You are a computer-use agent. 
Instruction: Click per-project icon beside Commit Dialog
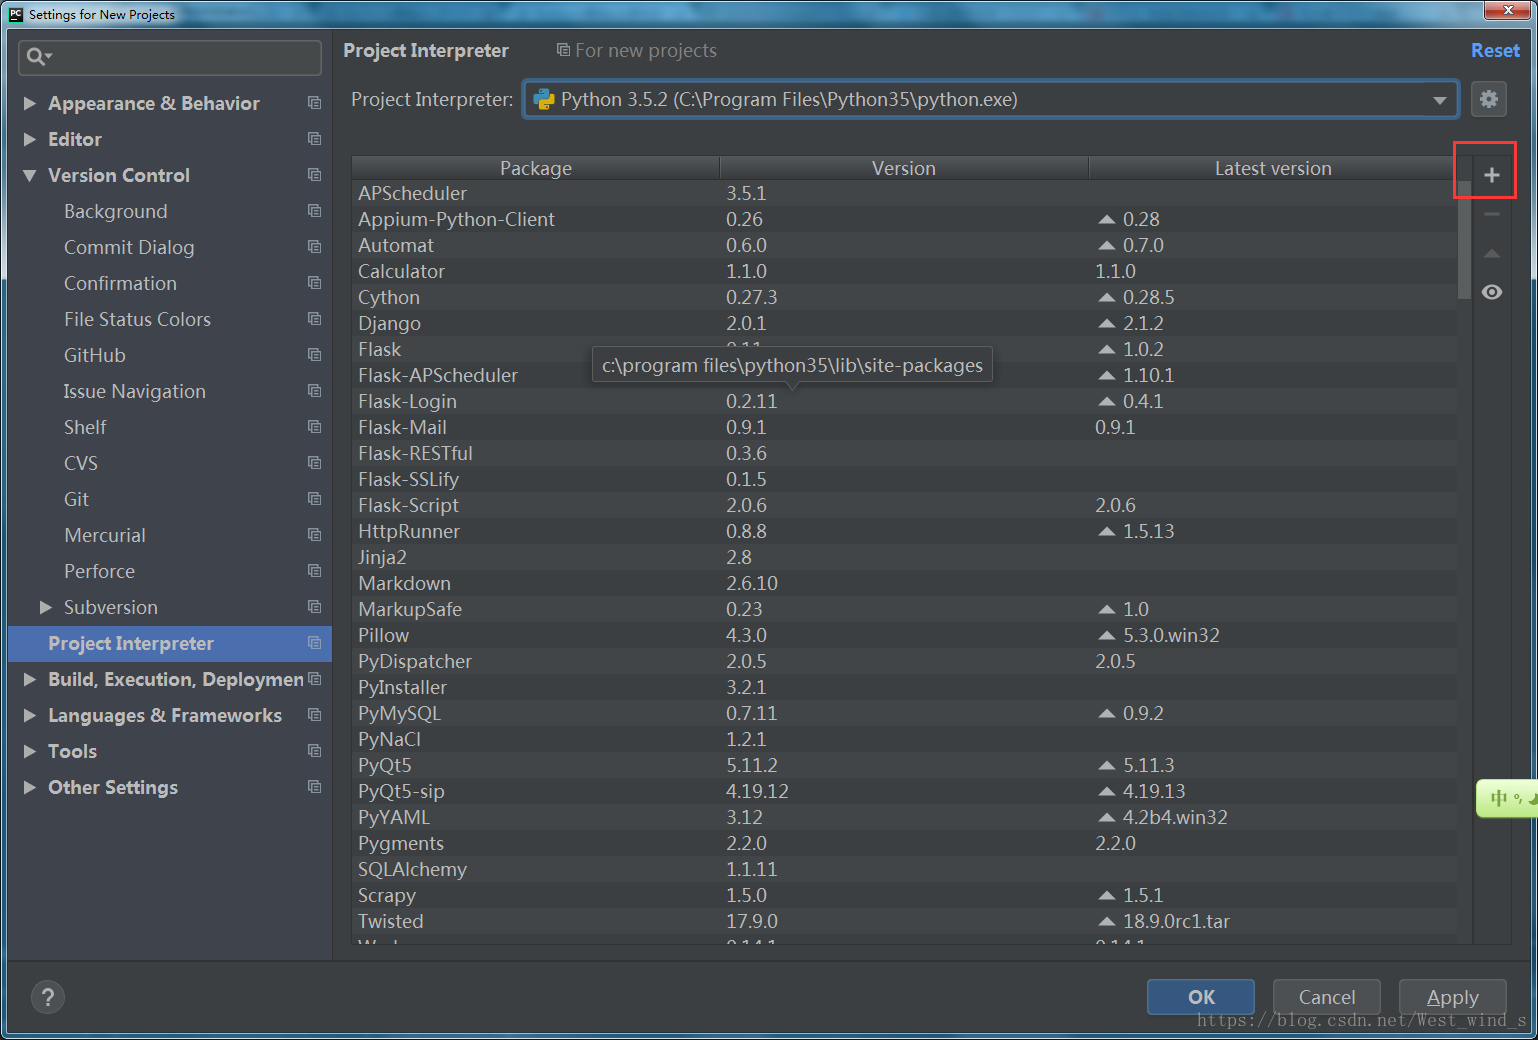tap(315, 247)
